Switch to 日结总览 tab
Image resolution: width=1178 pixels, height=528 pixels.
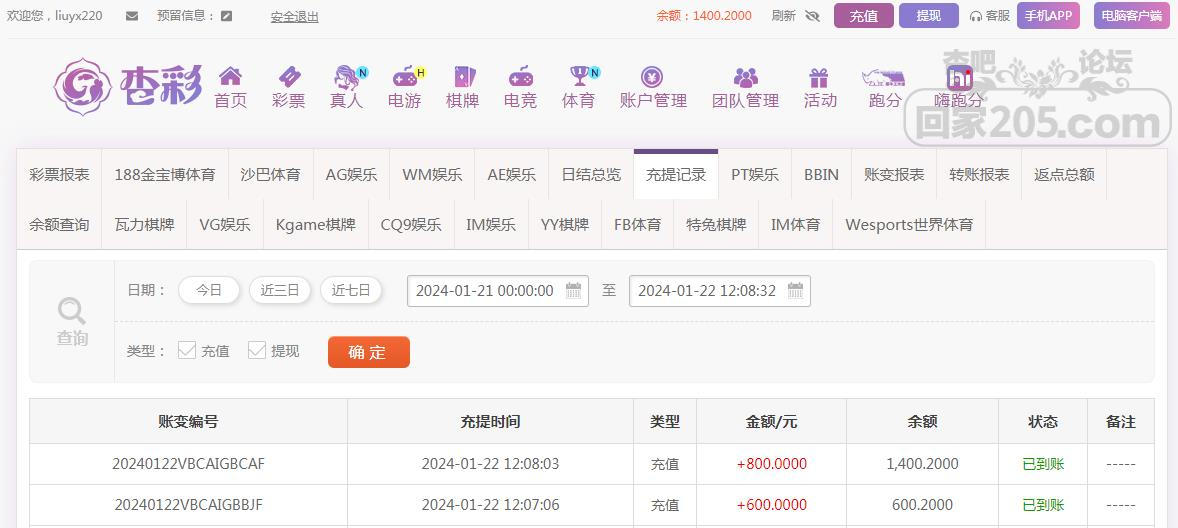(x=591, y=175)
